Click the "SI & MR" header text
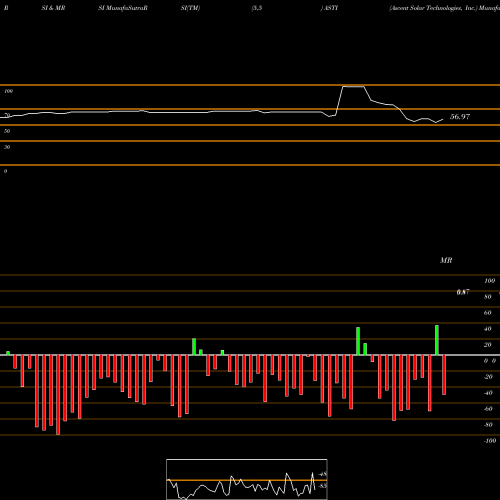This screenshot has width=500, height=500. (x=53, y=8)
